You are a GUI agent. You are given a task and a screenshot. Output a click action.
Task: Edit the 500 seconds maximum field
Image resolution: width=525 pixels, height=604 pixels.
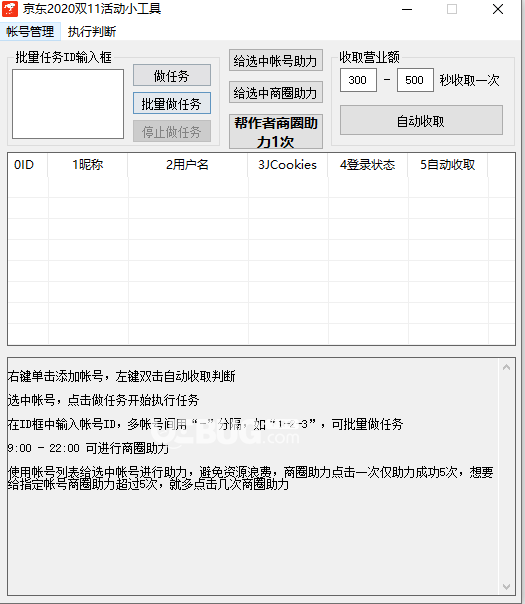pos(415,80)
